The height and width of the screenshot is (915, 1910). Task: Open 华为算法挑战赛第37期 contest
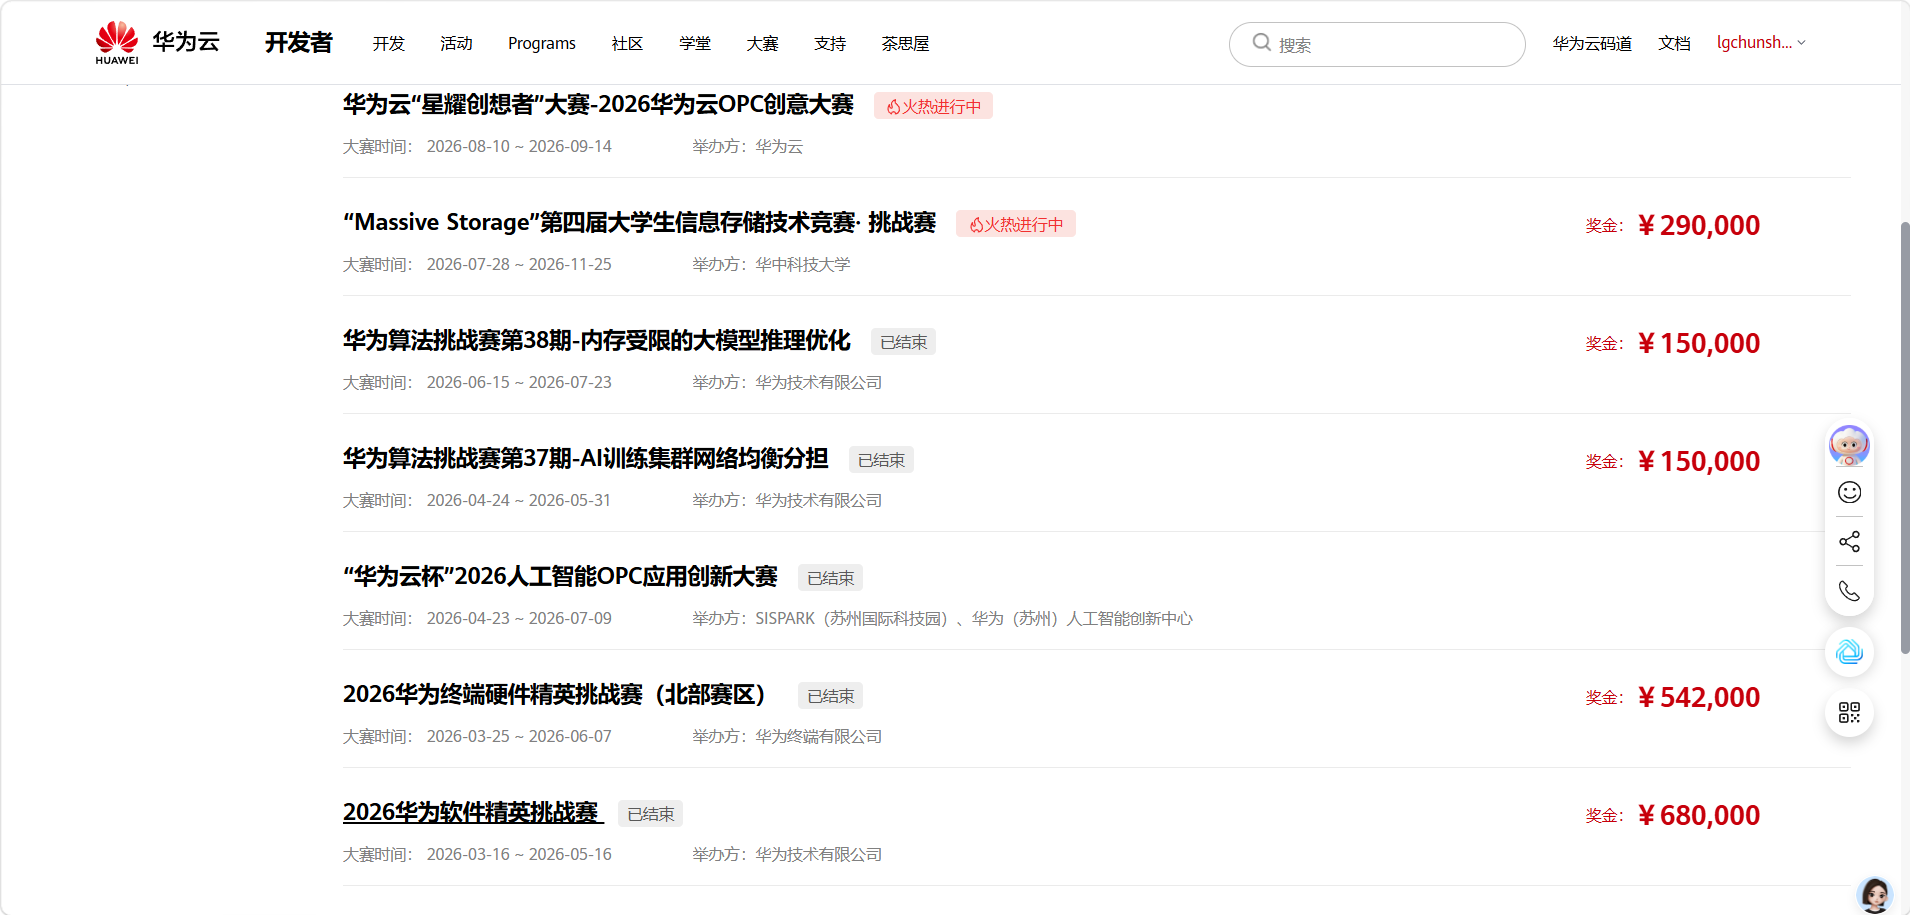[585, 458]
